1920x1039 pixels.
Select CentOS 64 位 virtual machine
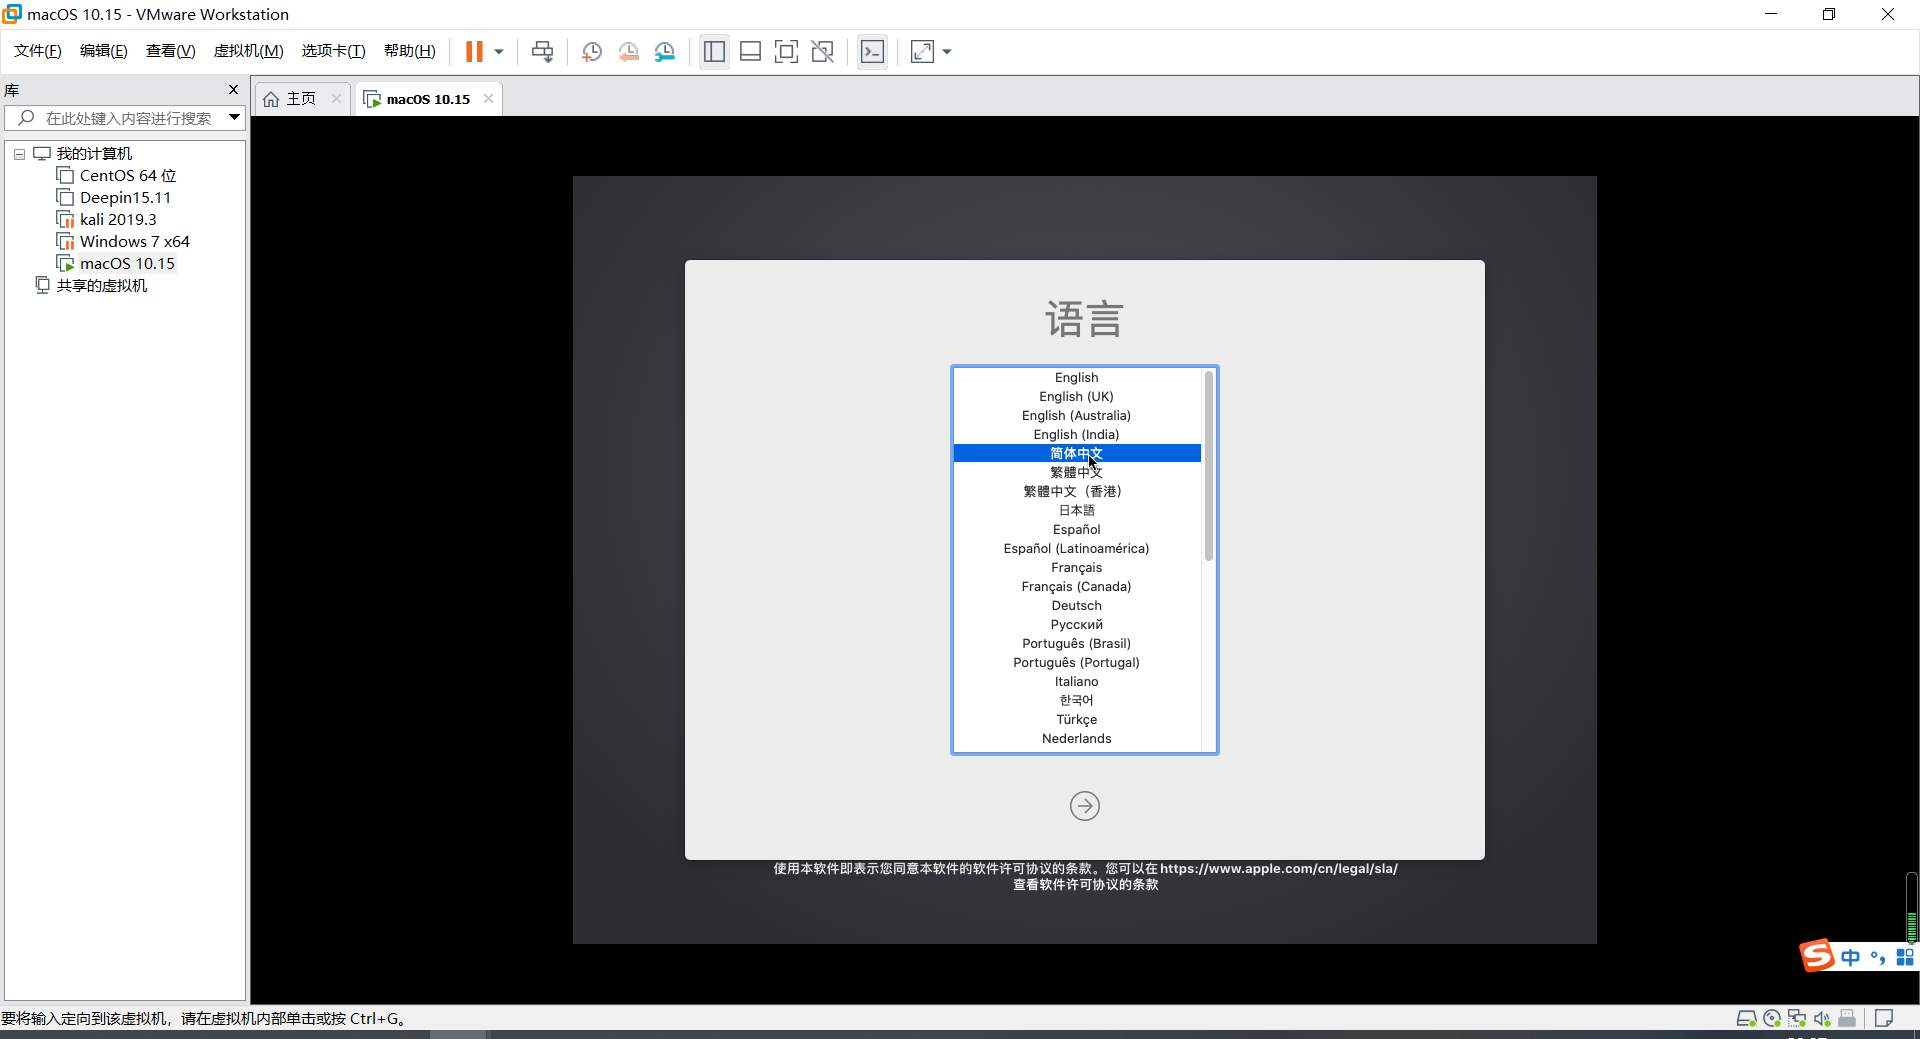[x=128, y=175]
